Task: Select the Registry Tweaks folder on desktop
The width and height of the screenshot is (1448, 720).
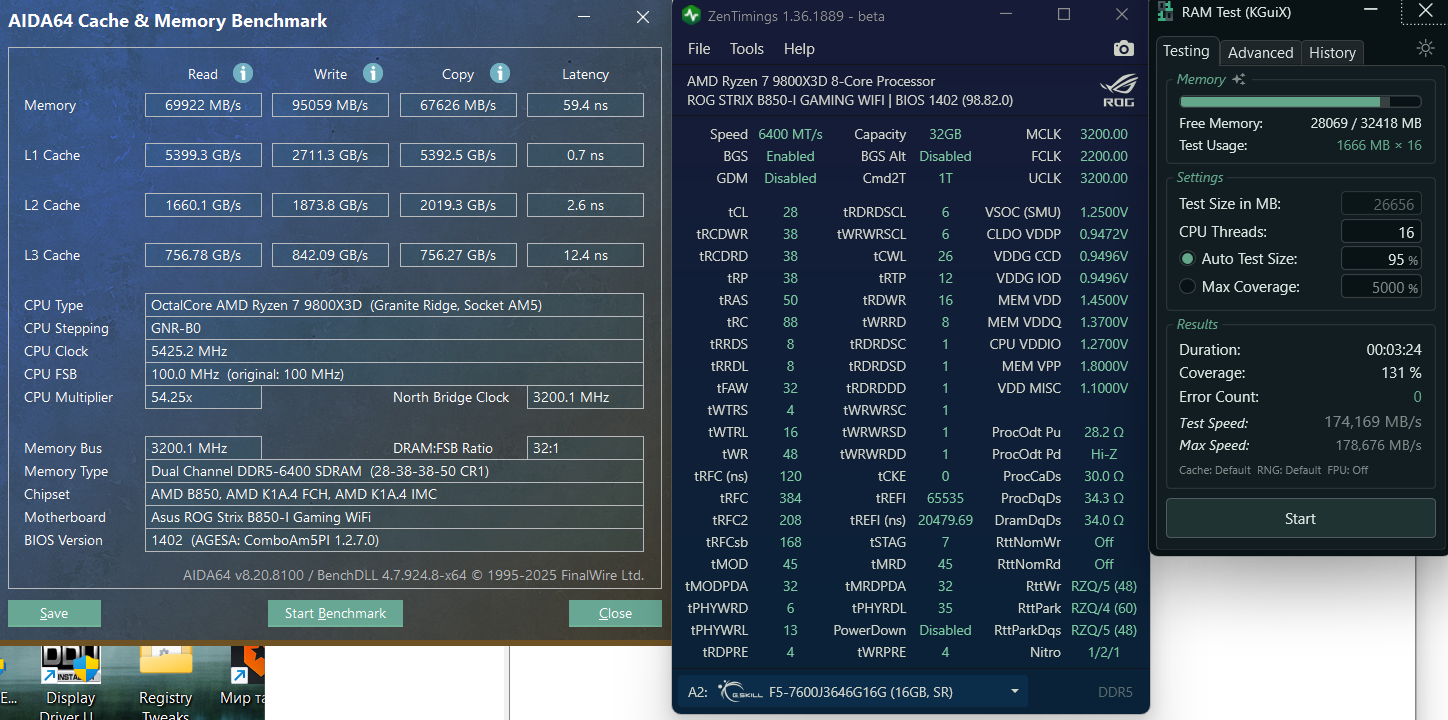Action: tap(166, 680)
